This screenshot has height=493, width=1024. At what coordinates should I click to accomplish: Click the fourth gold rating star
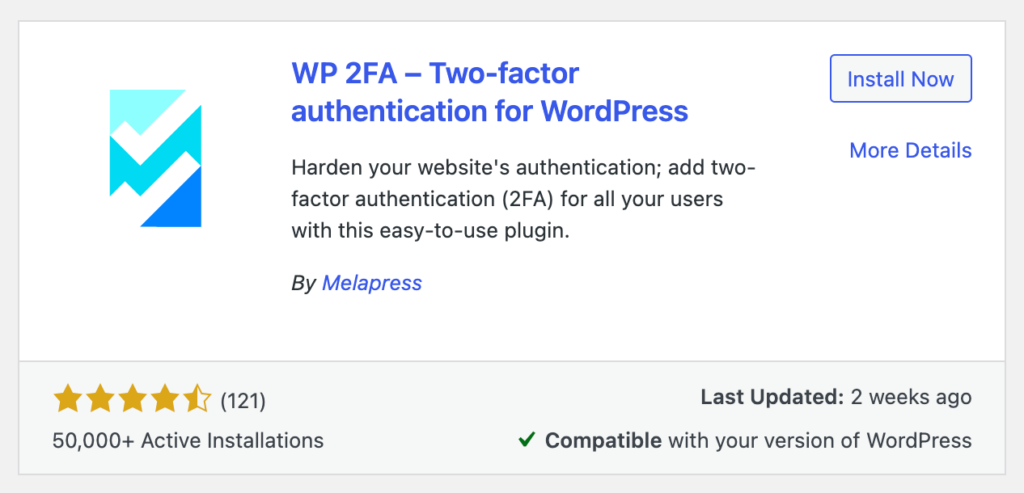click(x=165, y=400)
